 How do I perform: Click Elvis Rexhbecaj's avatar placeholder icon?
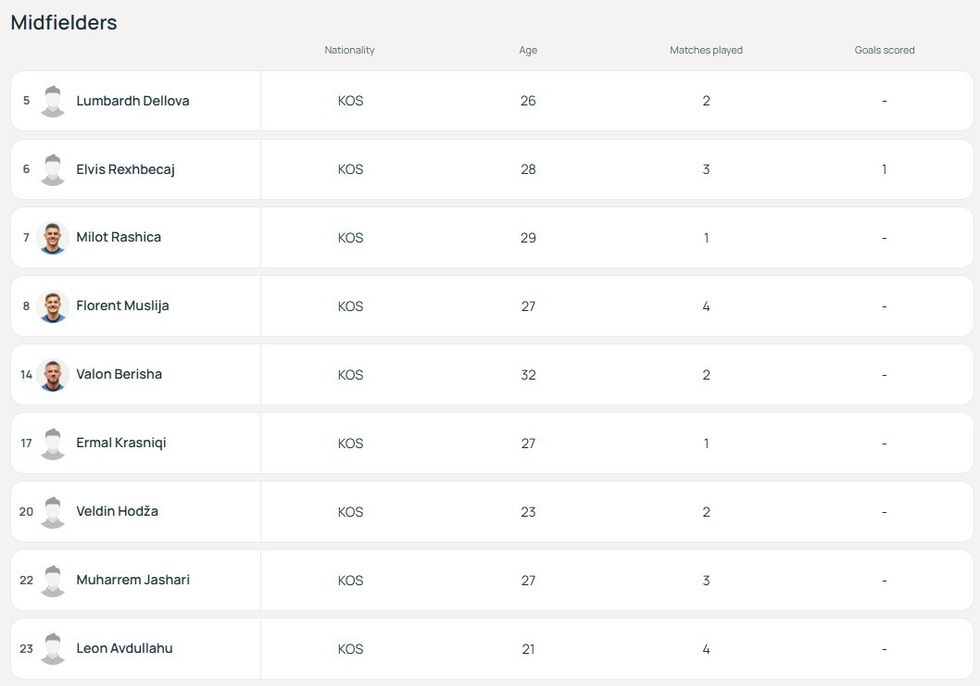pyautogui.click(x=52, y=169)
